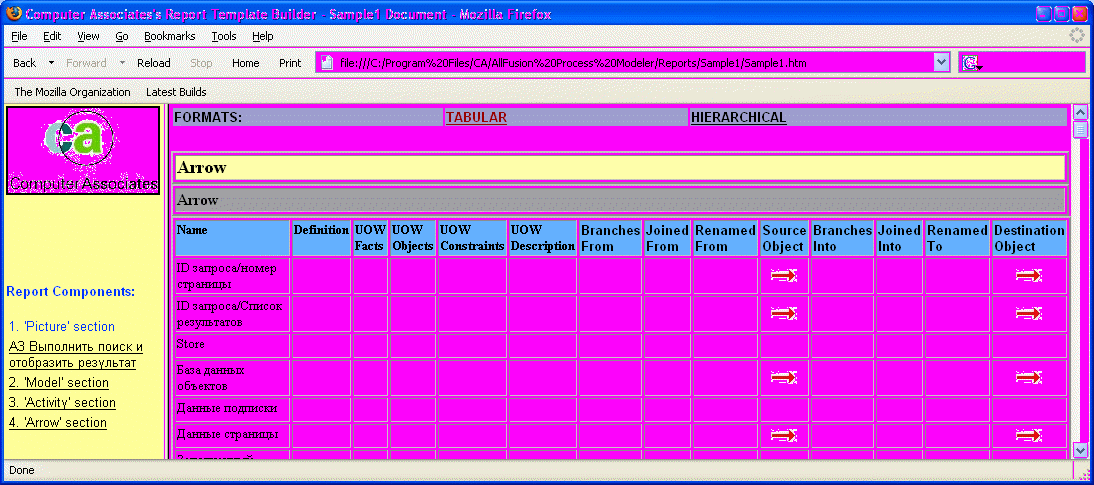
Task: Click Computer Associates logo image
Action: pos(84,150)
